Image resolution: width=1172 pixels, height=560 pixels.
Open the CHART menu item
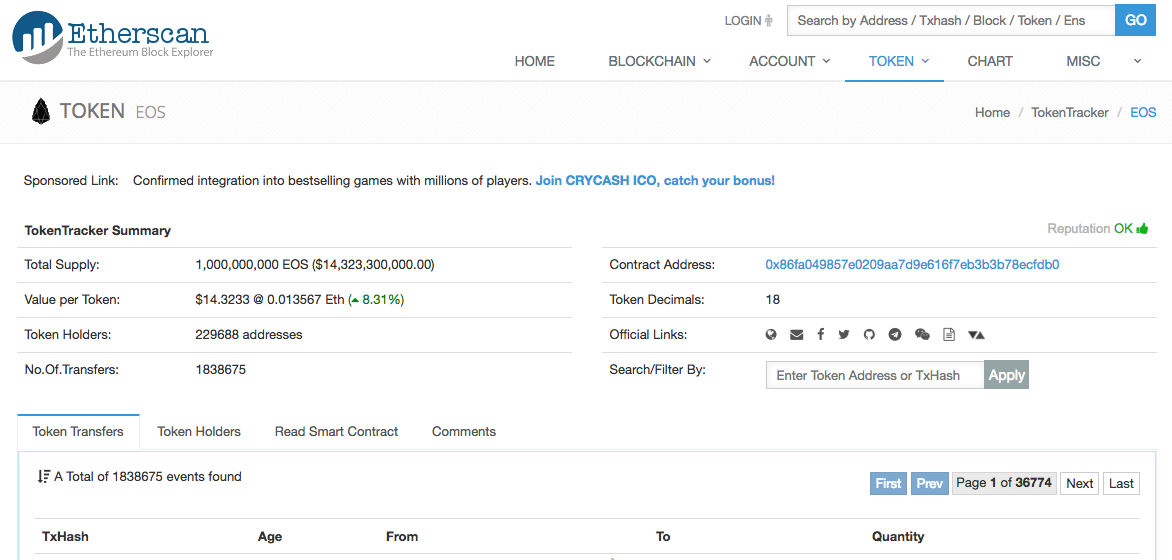pyautogui.click(x=990, y=61)
